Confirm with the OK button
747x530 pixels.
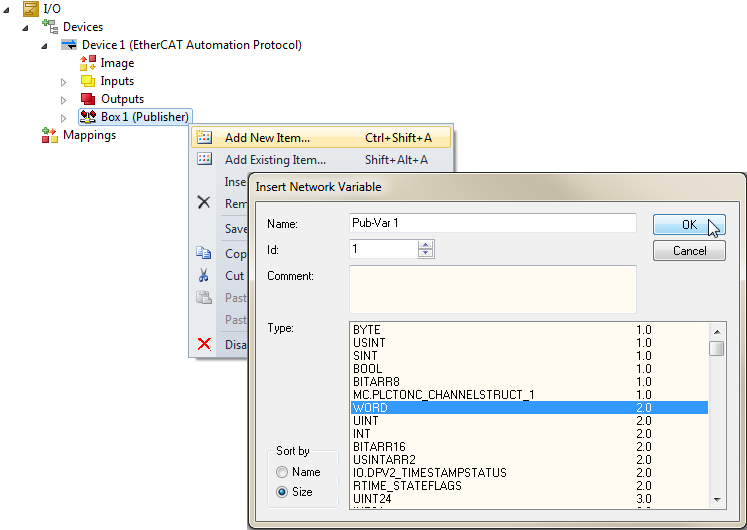[689, 225]
